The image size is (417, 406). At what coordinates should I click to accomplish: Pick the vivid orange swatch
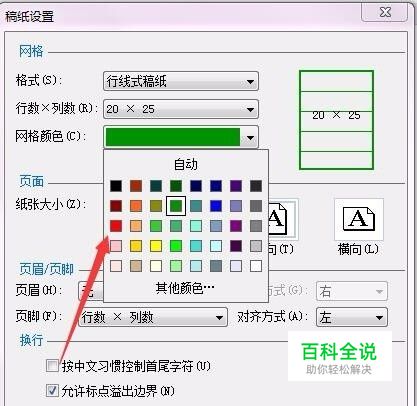point(136,206)
